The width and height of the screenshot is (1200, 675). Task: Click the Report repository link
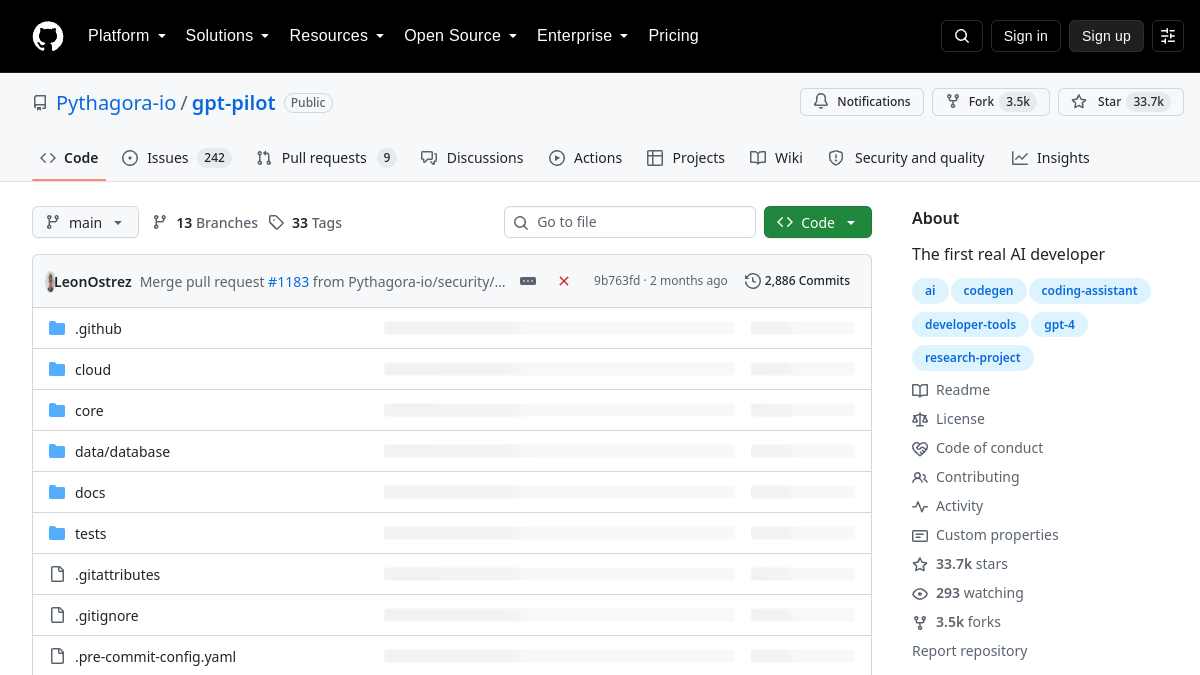(969, 651)
